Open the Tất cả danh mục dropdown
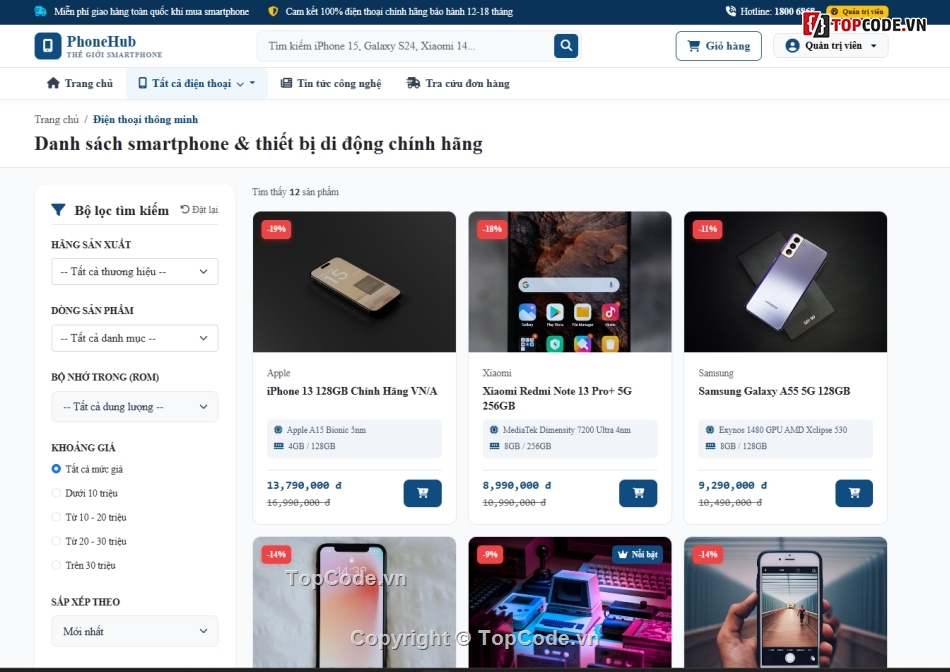The height and width of the screenshot is (672, 950). pos(135,338)
